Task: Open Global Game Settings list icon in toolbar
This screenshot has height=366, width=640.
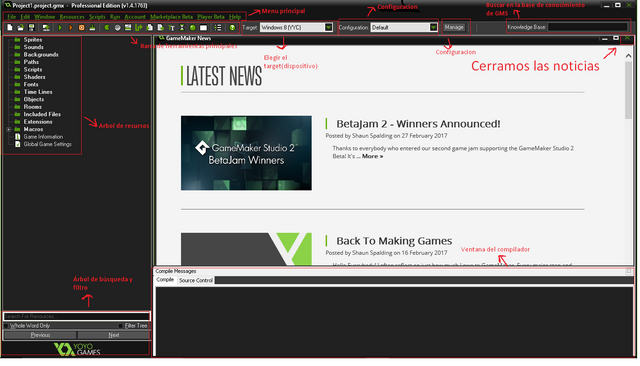Action: pyautogui.click(x=218, y=28)
